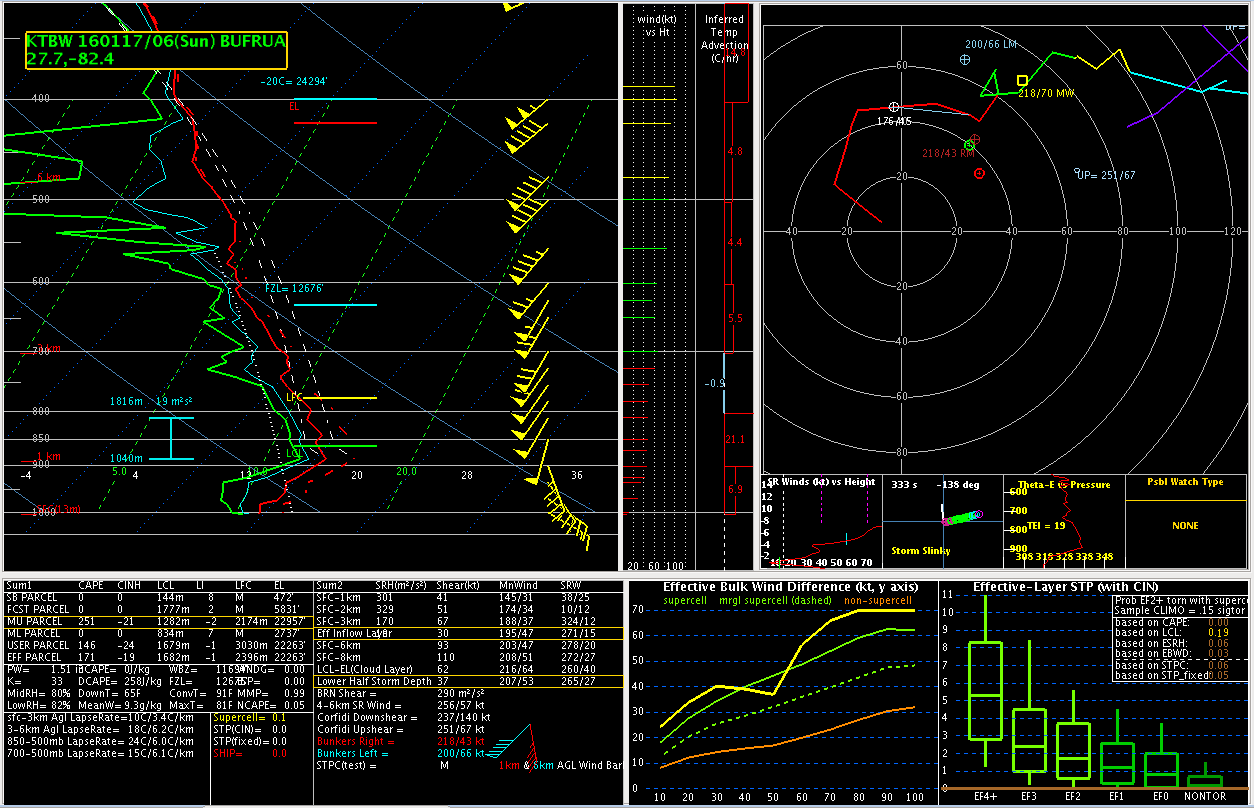Select the MU PARCEL row
1254x808 pixels.
point(158,621)
